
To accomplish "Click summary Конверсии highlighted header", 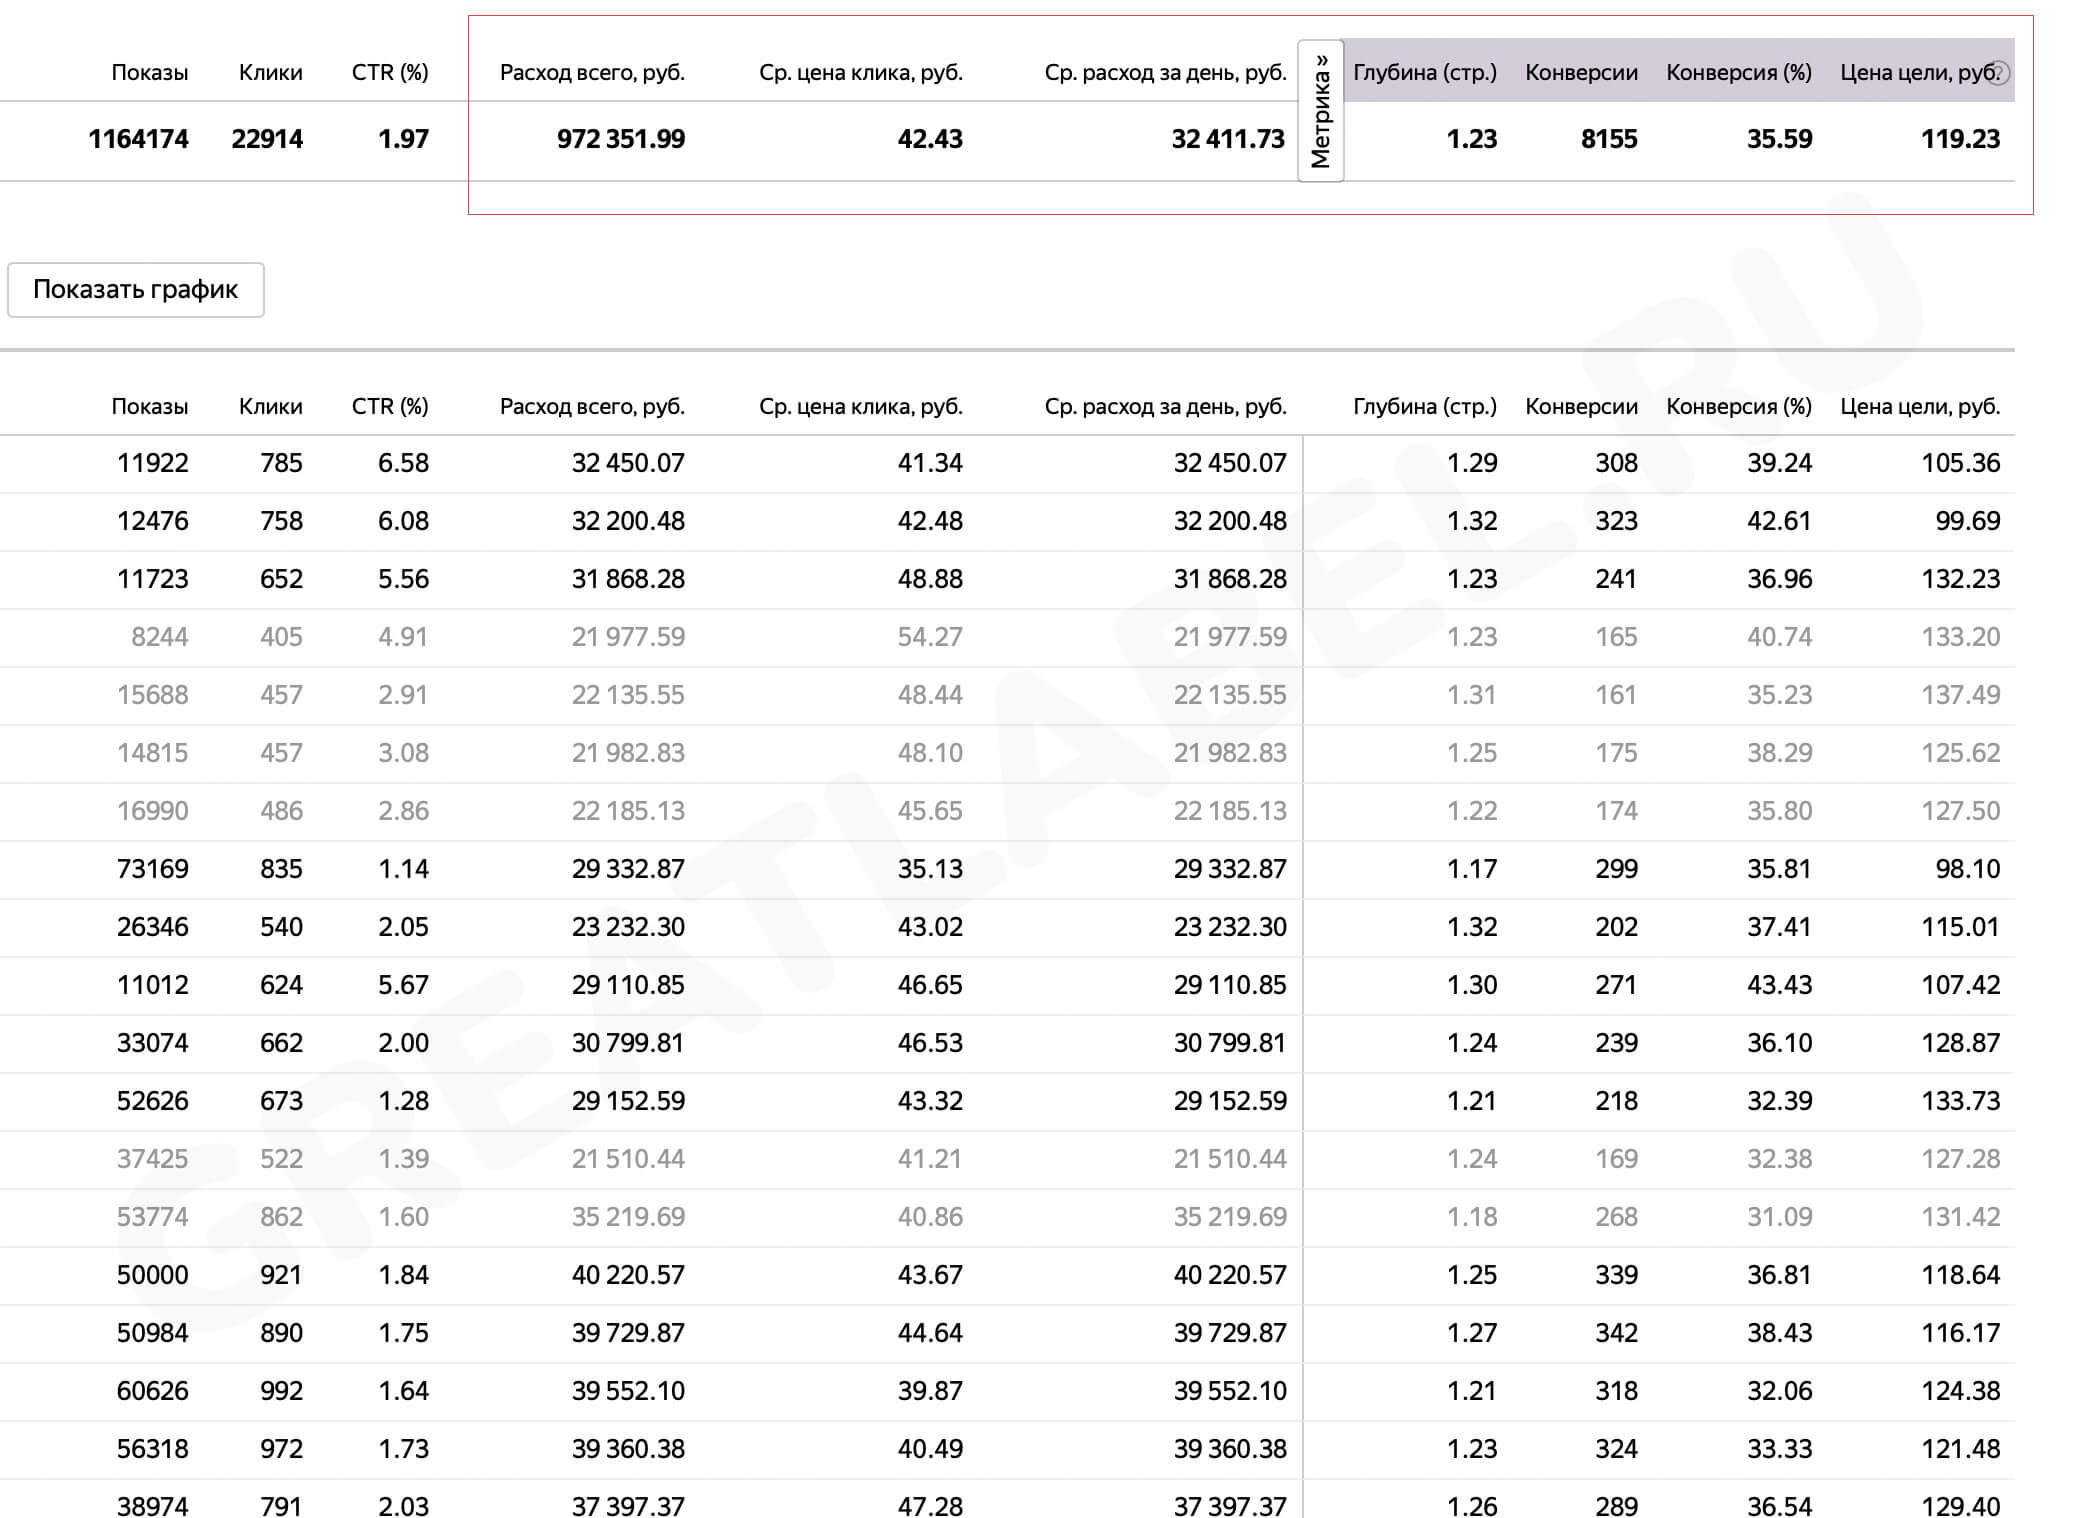I will click(1582, 72).
